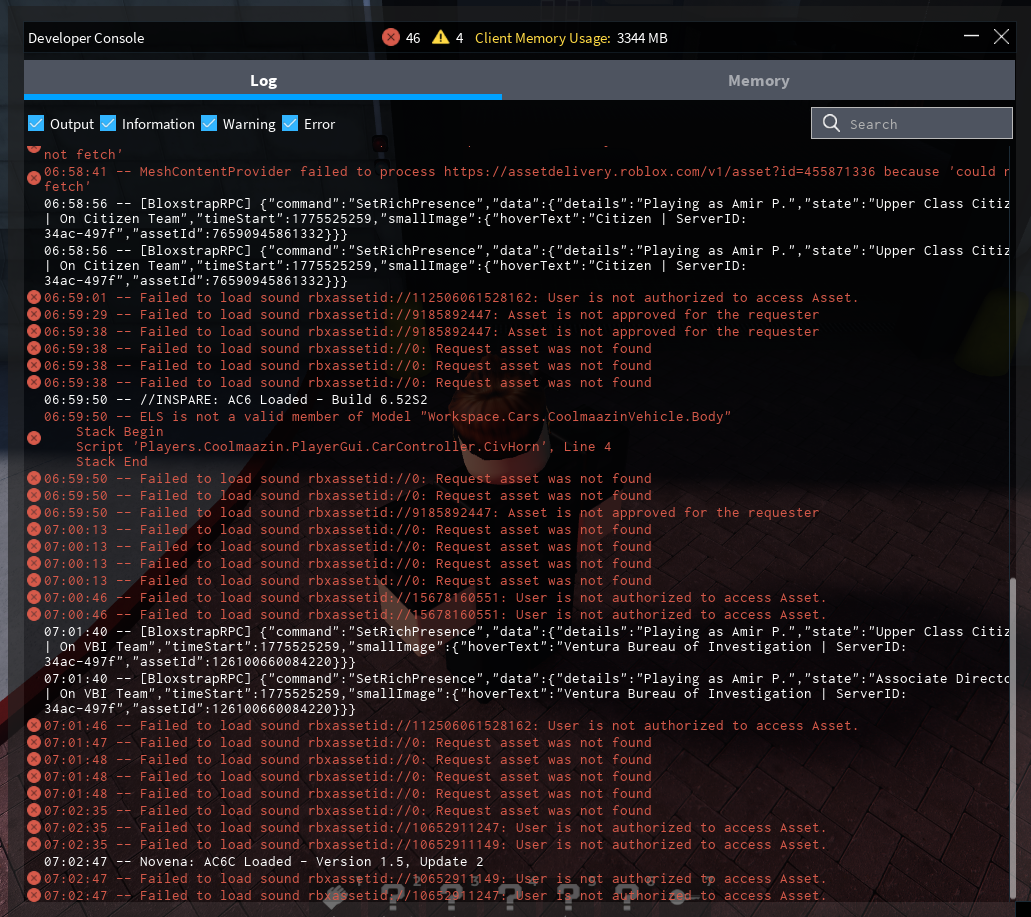
Task: Click error icon on MeshContentProvider 06:58:41 entry
Action: pyautogui.click(x=34, y=178)
